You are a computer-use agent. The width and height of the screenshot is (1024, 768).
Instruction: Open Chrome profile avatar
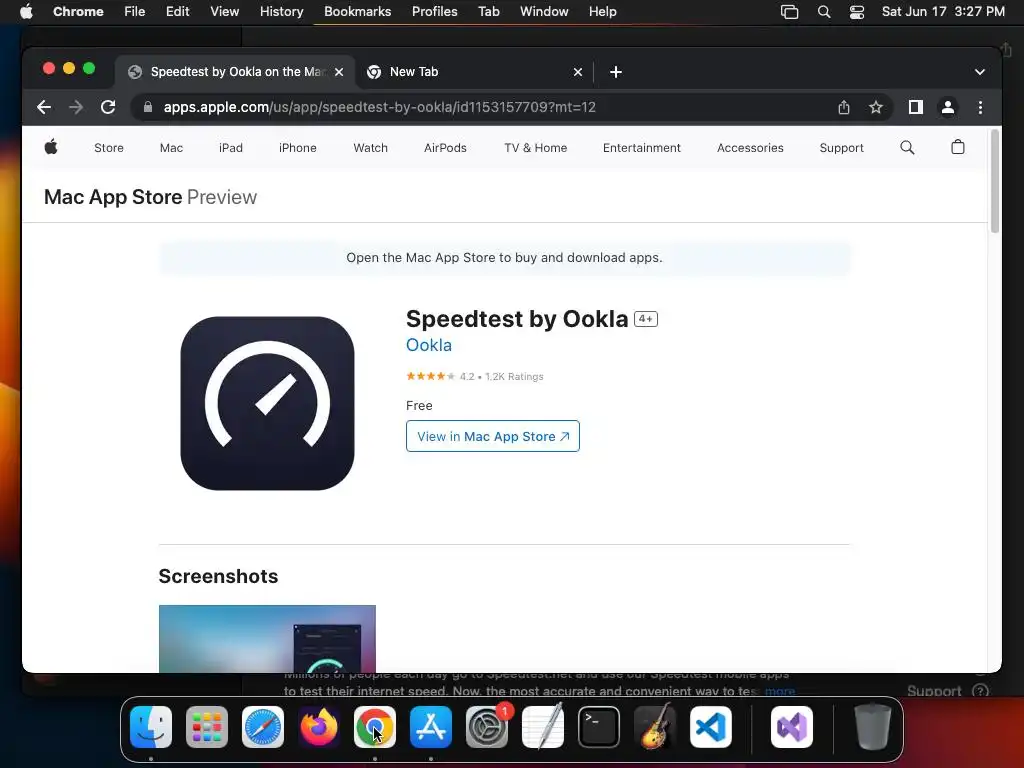948,107
